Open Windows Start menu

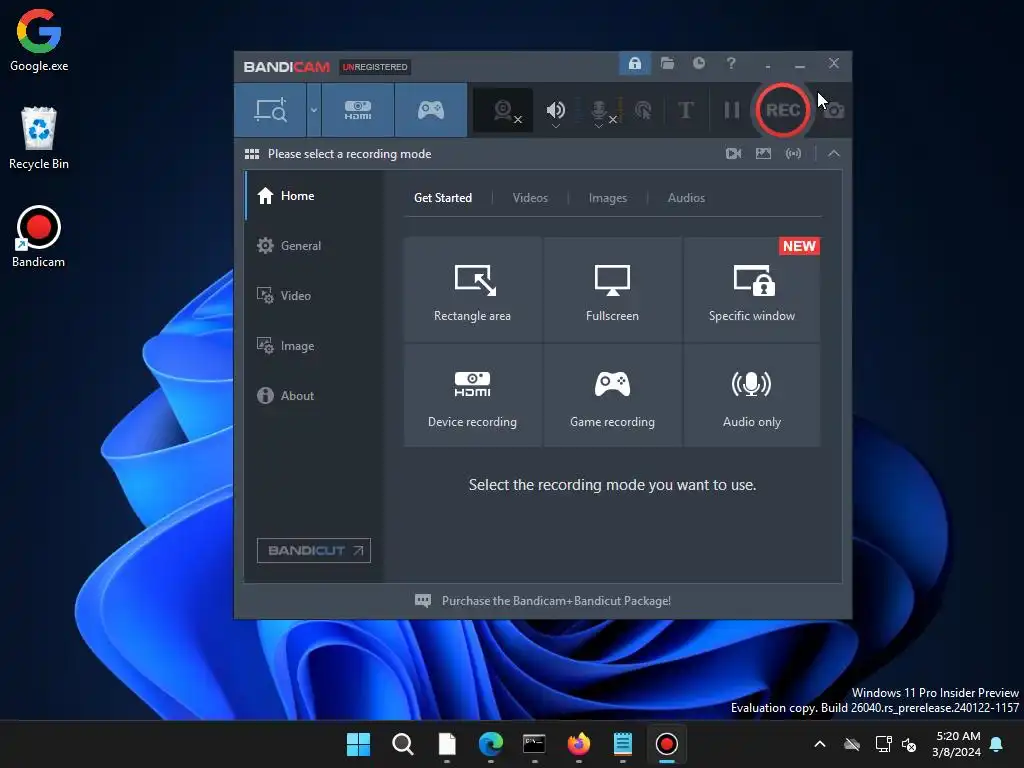click(358, 744)
